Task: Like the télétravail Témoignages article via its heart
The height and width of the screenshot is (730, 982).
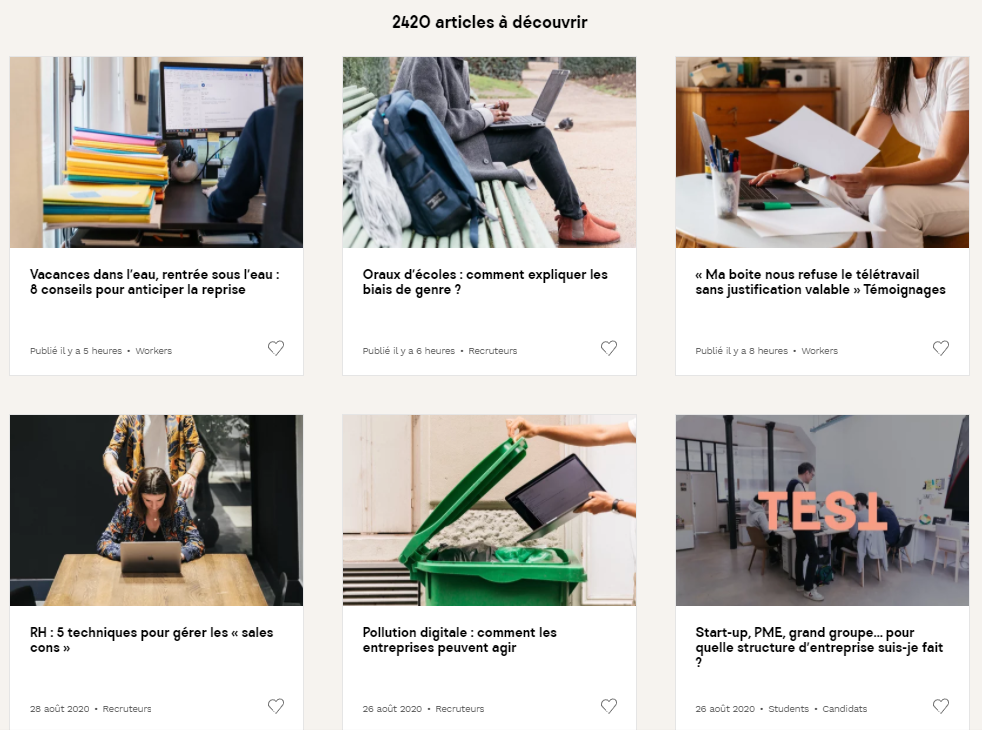Action: click(941, 348)
